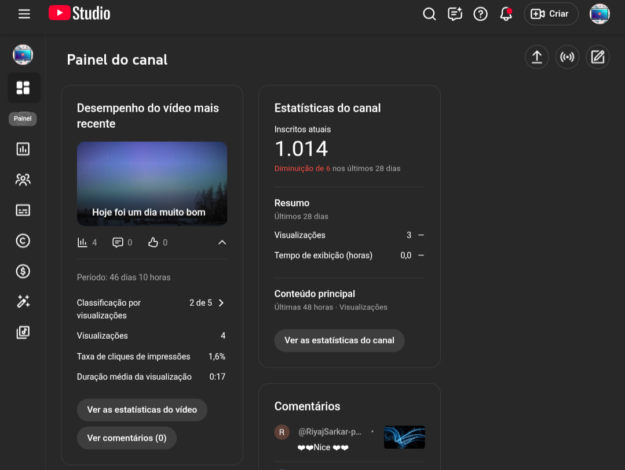
Task: Open Earn dollar-sign section in sidebar
Action: click(x=23, y=271)
